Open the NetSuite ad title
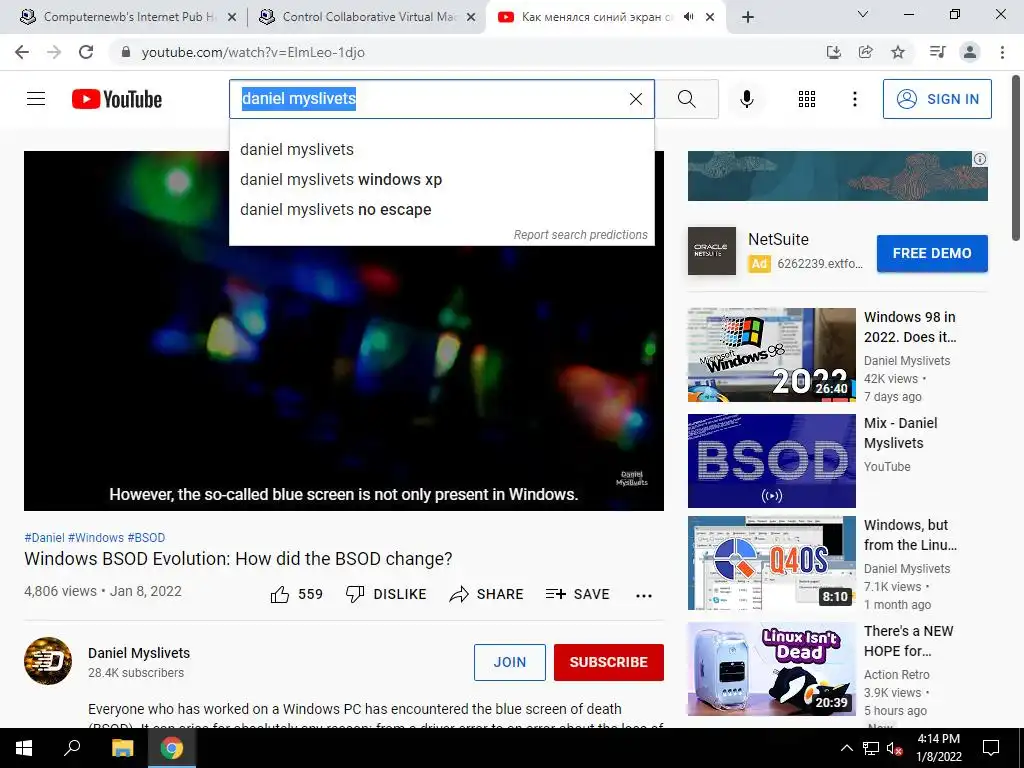The image size is (1024, 768). coord(778,240)
